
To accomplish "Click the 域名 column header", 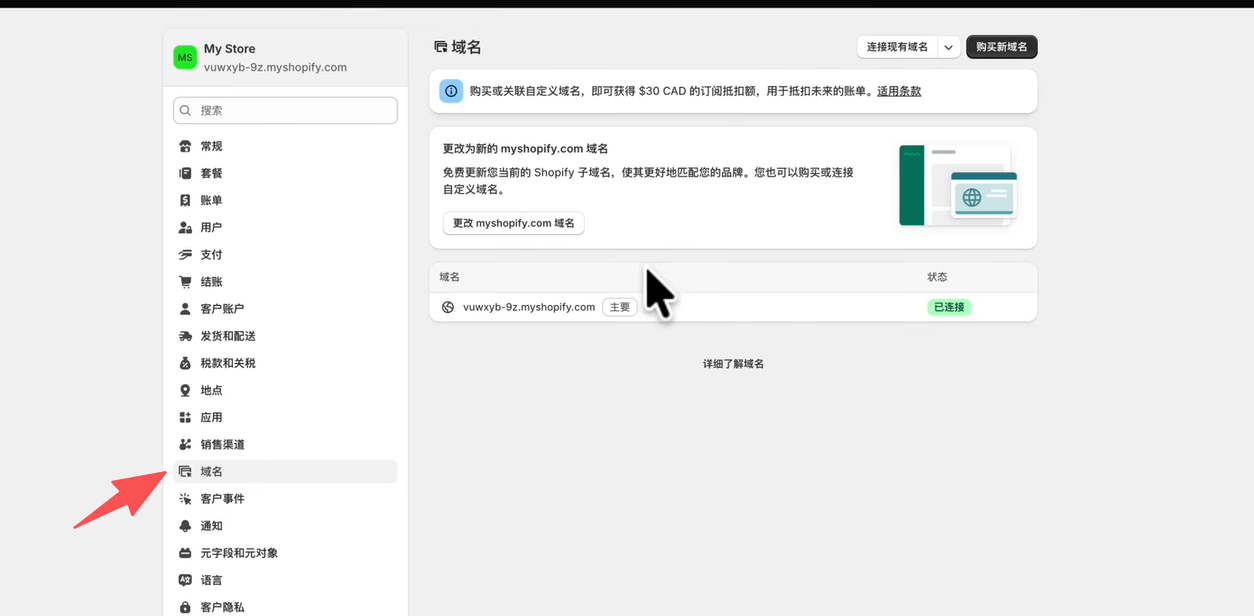I will coord(450,277).
